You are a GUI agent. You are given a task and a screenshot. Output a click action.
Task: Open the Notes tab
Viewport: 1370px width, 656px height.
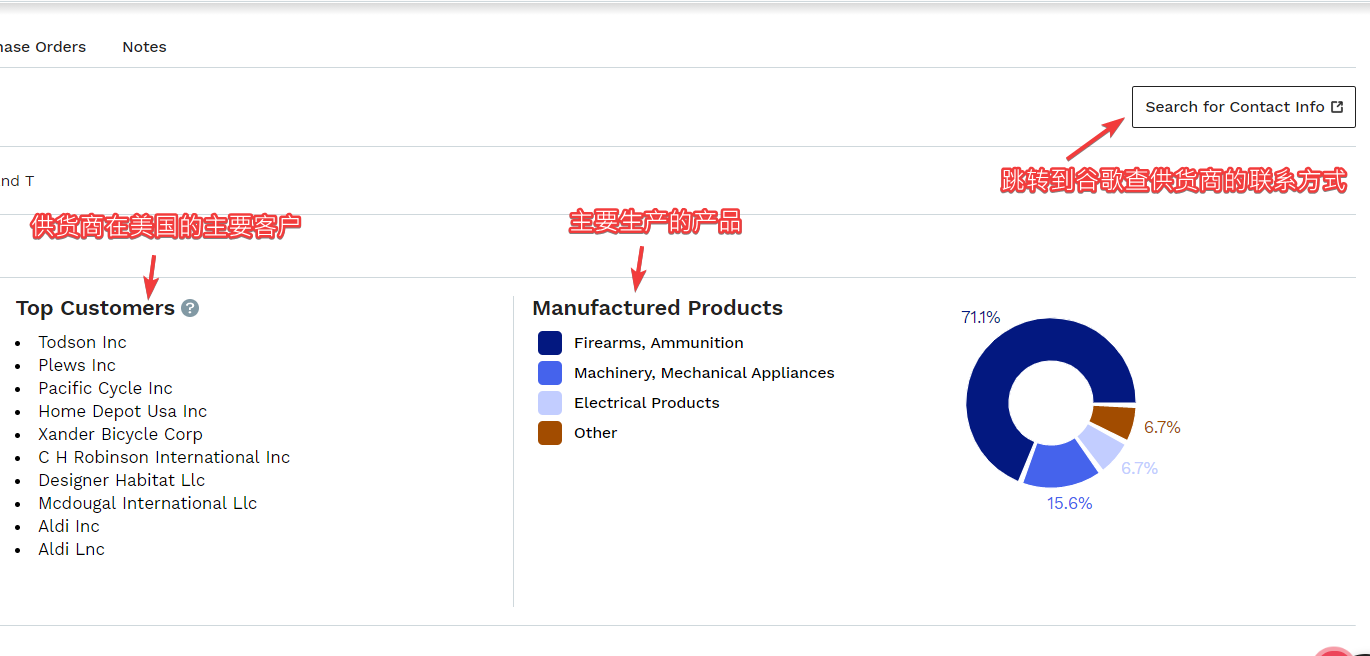pos(144,47)
